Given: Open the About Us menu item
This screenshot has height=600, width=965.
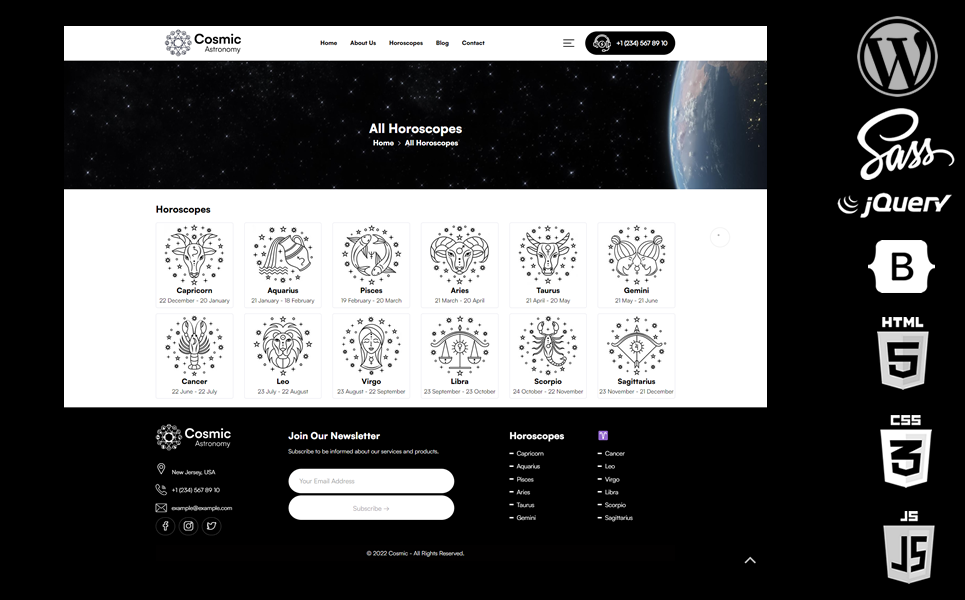Looking at the screenshot, I should [363, 43].
